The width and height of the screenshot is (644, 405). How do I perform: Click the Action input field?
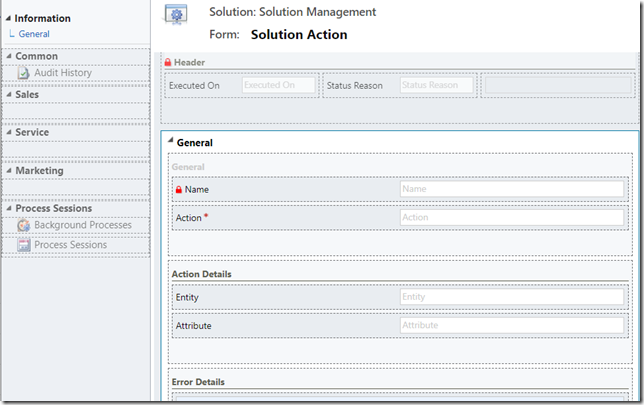point(512,217)
